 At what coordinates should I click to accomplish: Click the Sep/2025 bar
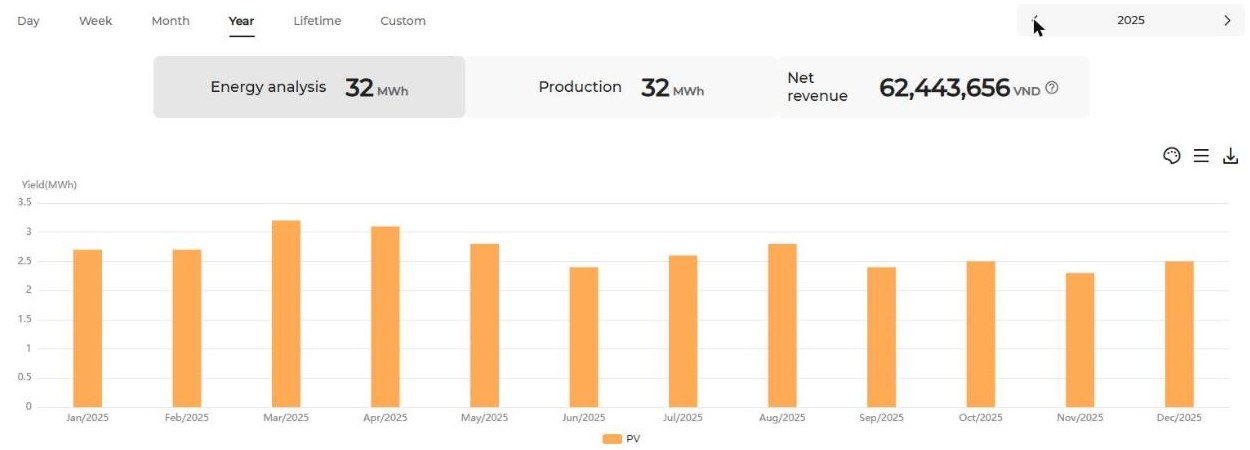[x=882, y=337]
